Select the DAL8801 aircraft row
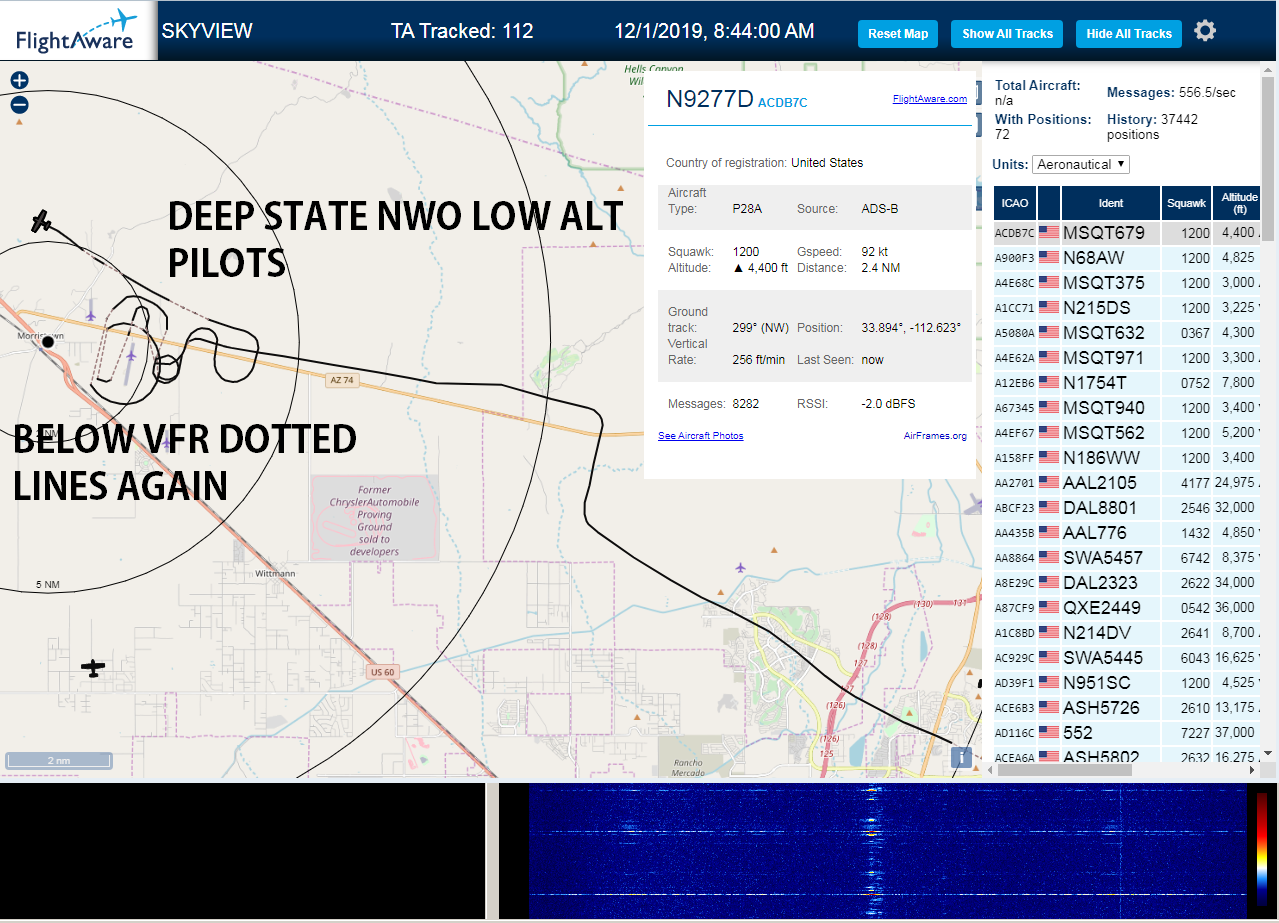This screenshot has width=1279, height=923. click(x=1128, y=508)
